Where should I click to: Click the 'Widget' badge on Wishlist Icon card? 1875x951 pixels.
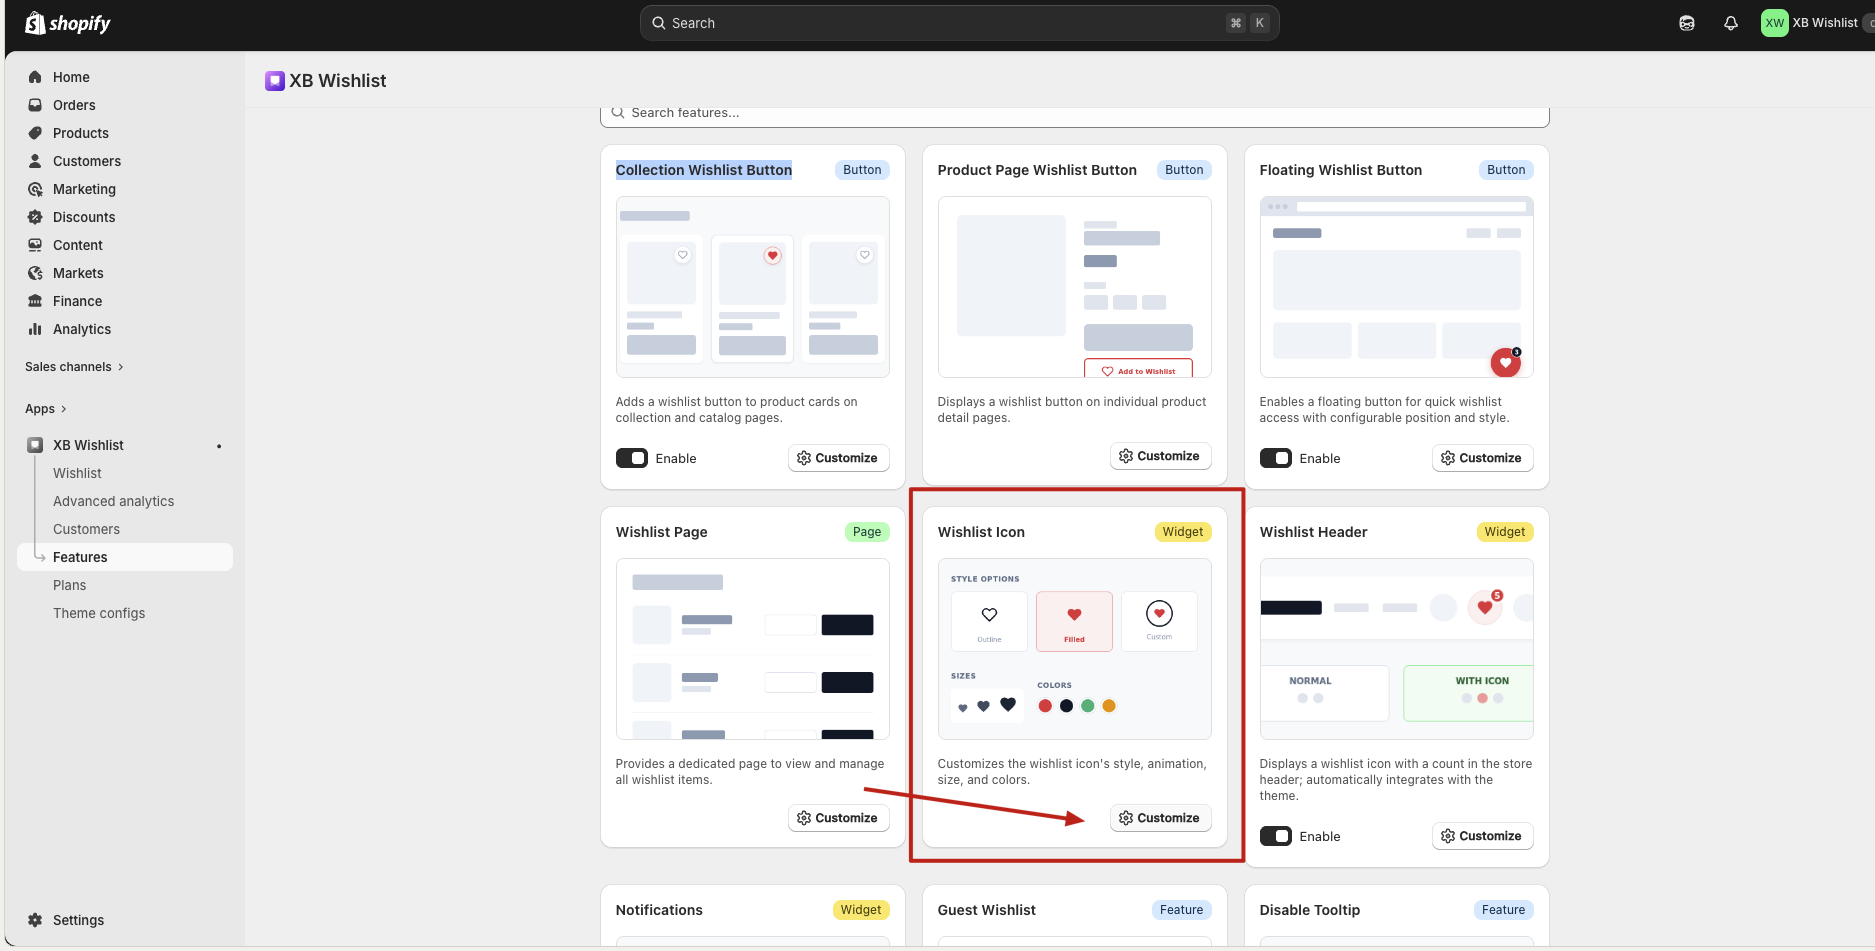coord(1183,532)
